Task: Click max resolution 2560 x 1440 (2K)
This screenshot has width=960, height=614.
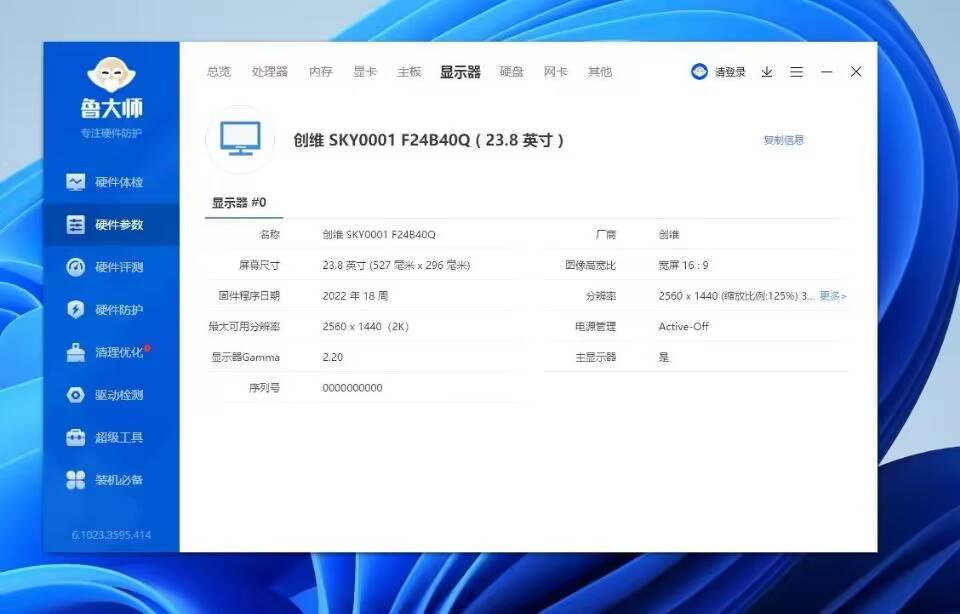Action: pyautogui.click(x=366, y=326)
